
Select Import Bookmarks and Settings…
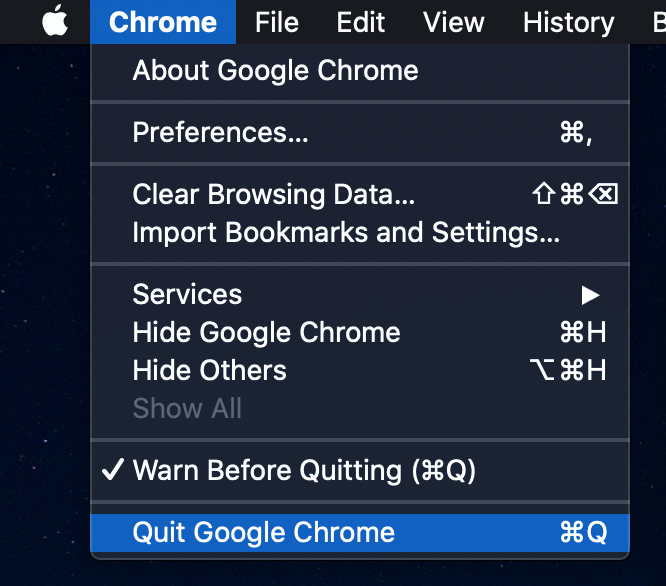pyautogui.click(x=360, y=232)
